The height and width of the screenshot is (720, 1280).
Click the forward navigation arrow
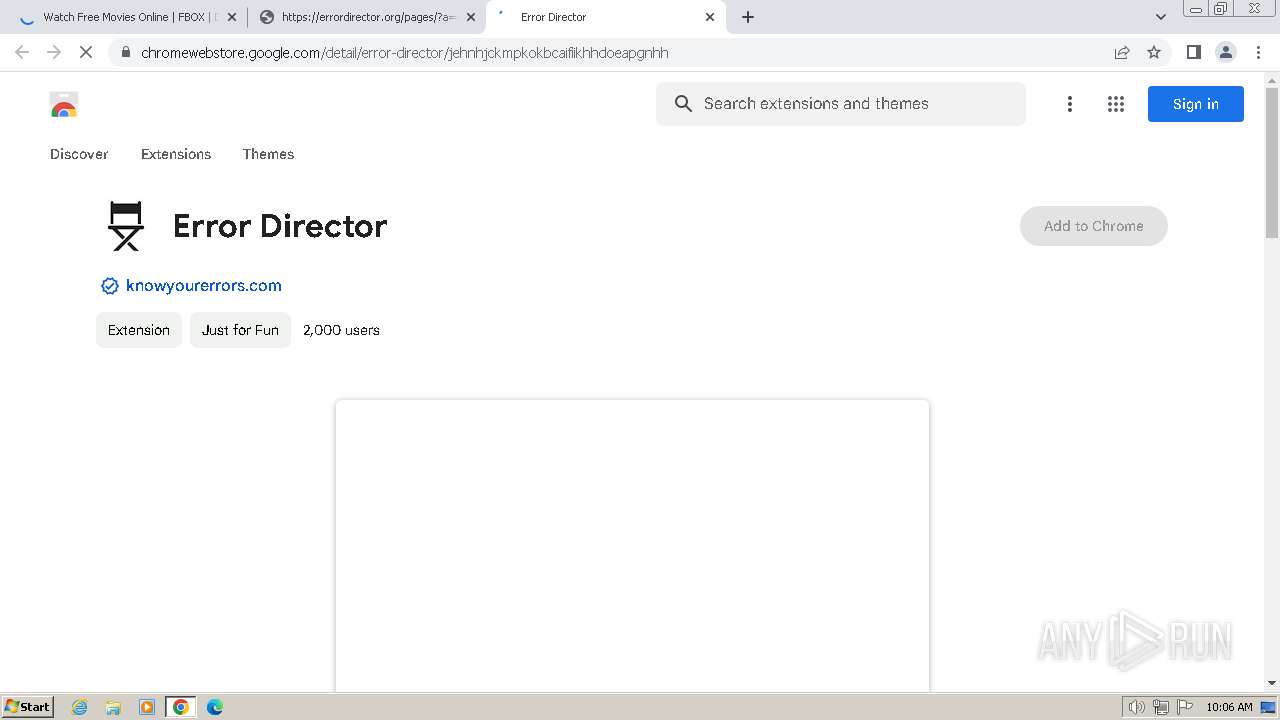(x=54, y=52)
